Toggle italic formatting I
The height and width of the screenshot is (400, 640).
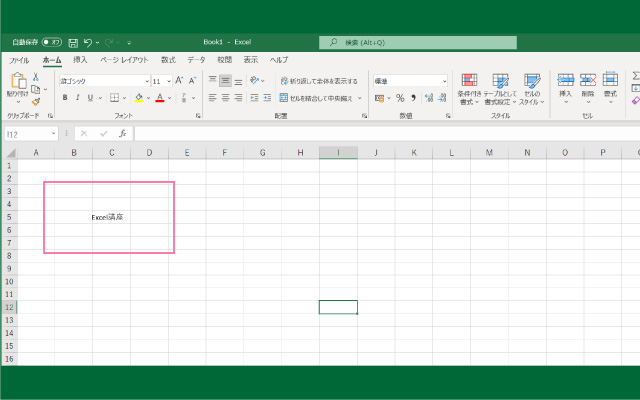[78, 98]
